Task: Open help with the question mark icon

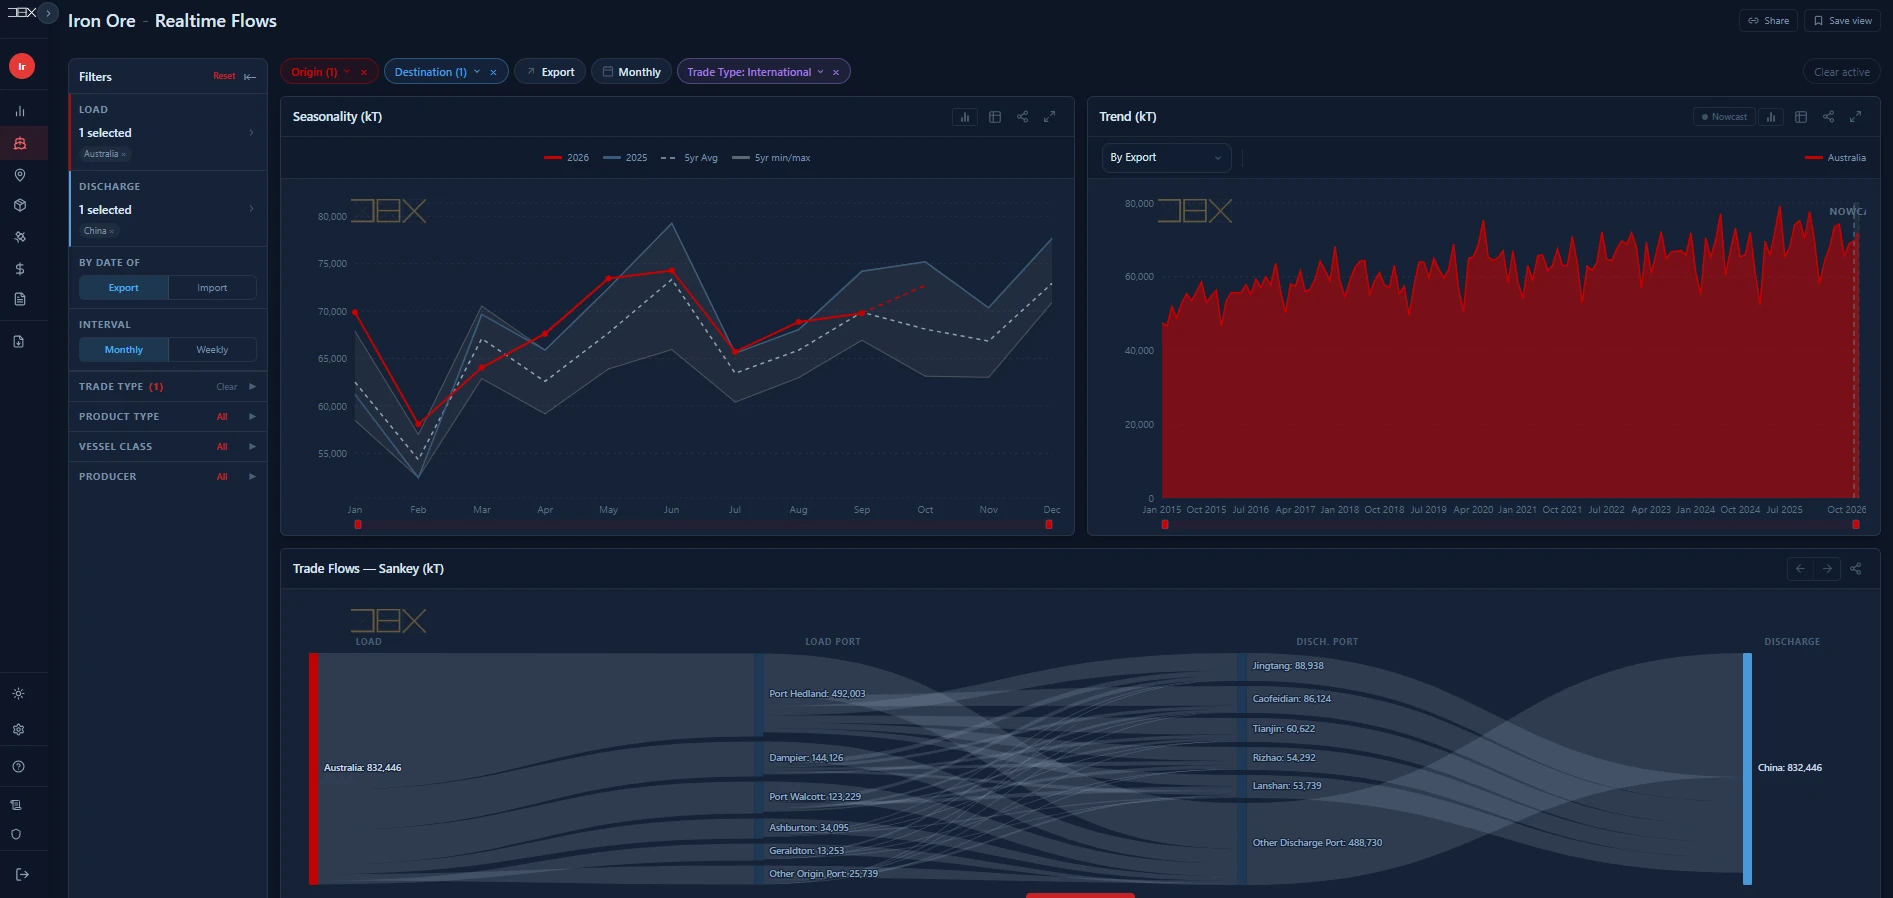Action: pyautogui.click(x=18, y=767)
